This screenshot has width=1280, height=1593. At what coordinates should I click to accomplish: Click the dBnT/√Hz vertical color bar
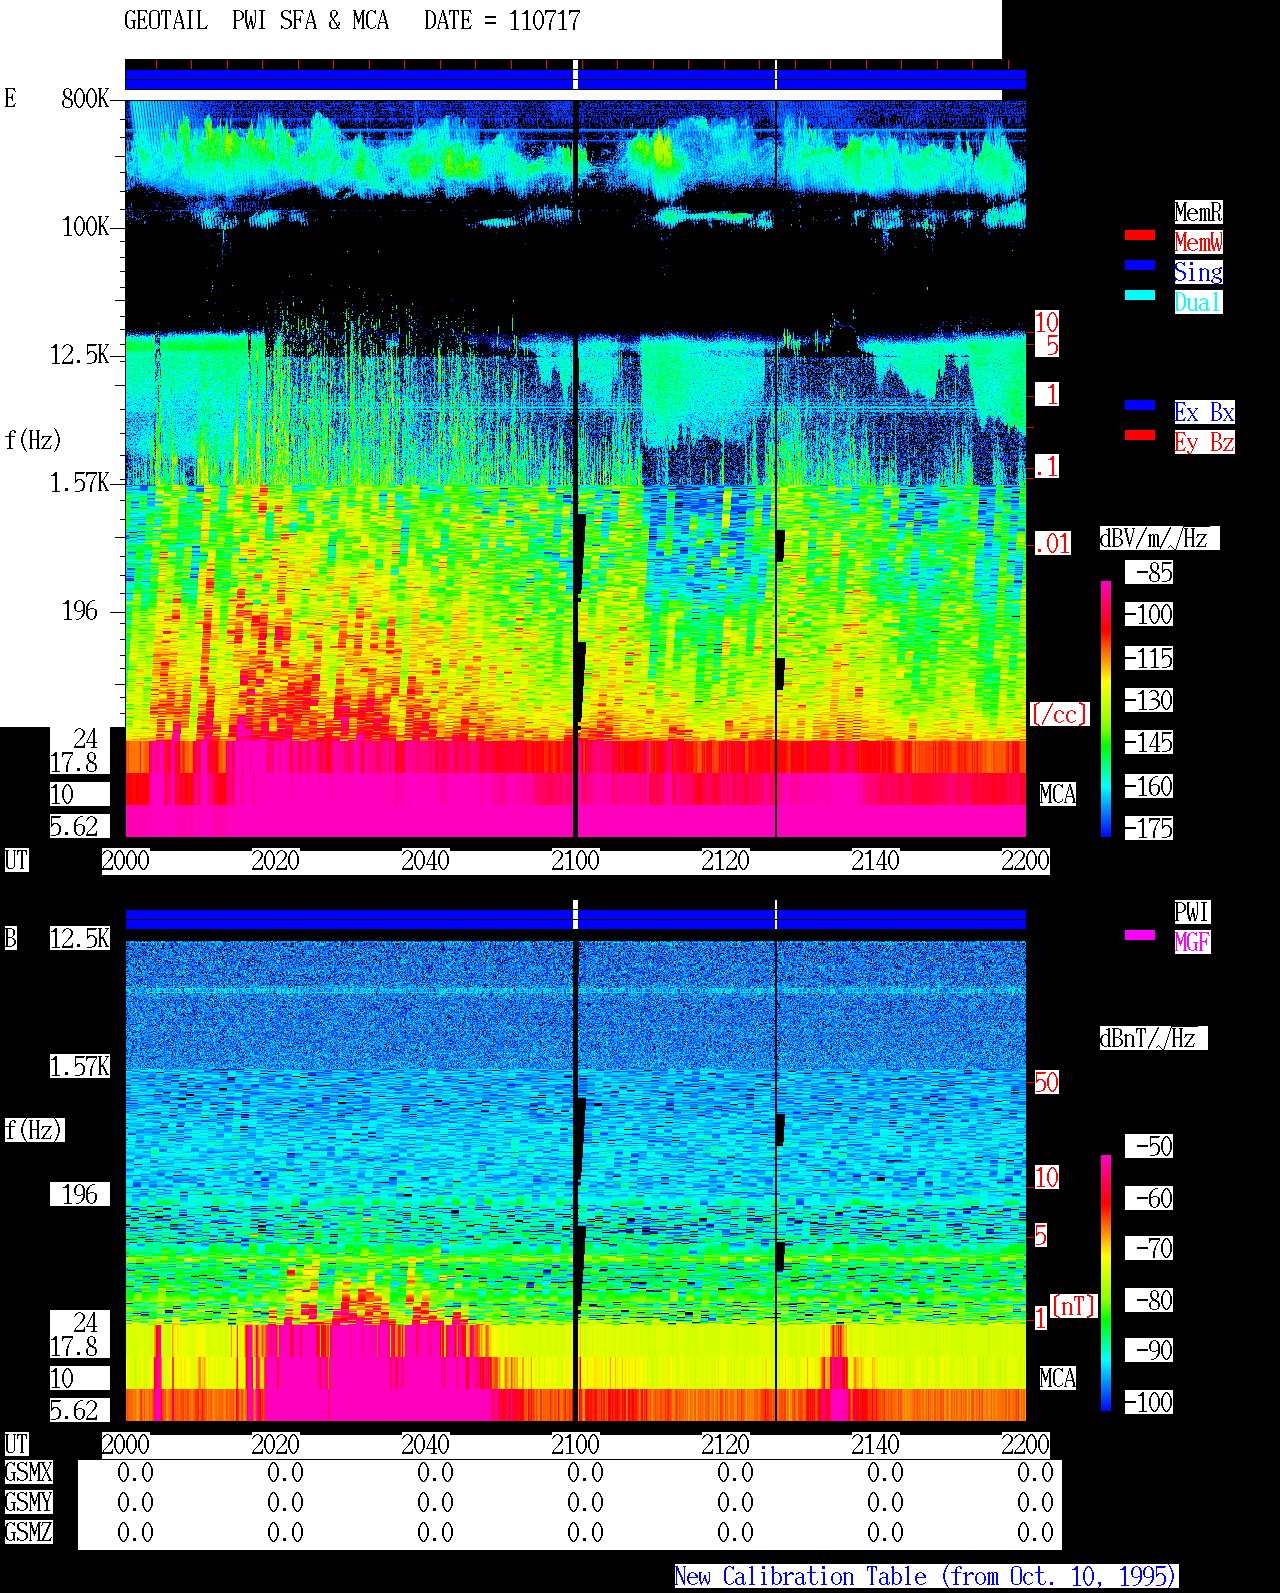click(x=1106, y=1283)
